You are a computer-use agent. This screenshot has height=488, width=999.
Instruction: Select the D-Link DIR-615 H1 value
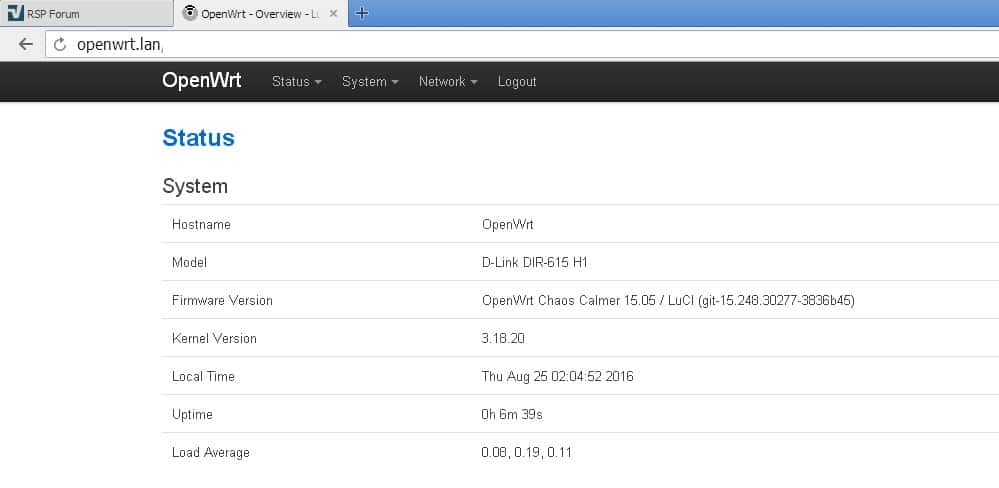(x=535, y=262)
